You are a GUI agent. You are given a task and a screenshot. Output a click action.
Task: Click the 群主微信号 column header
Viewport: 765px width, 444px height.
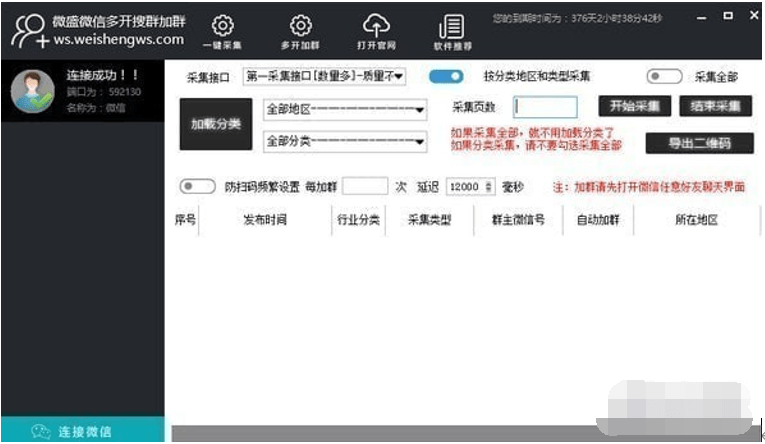518,220
